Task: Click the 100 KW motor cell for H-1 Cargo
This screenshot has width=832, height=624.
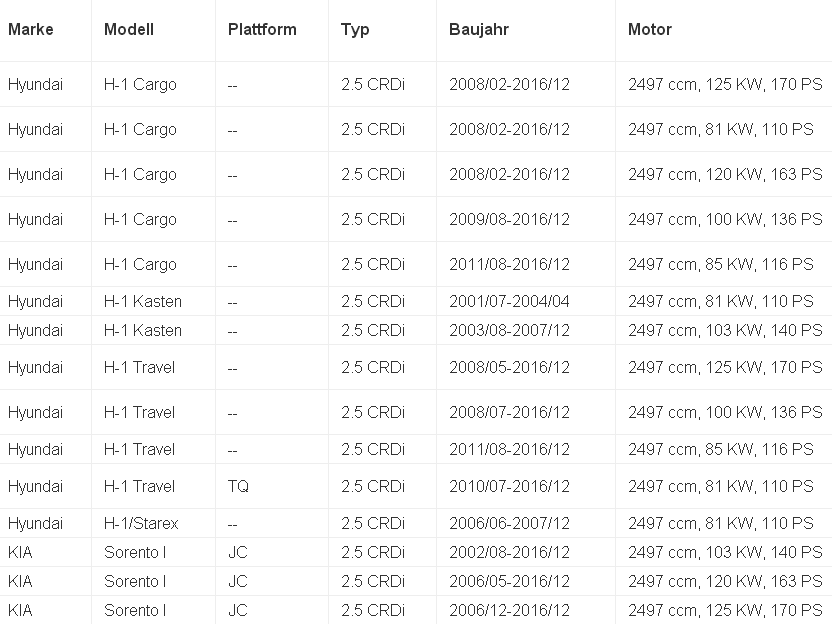Action: (725, 220)
